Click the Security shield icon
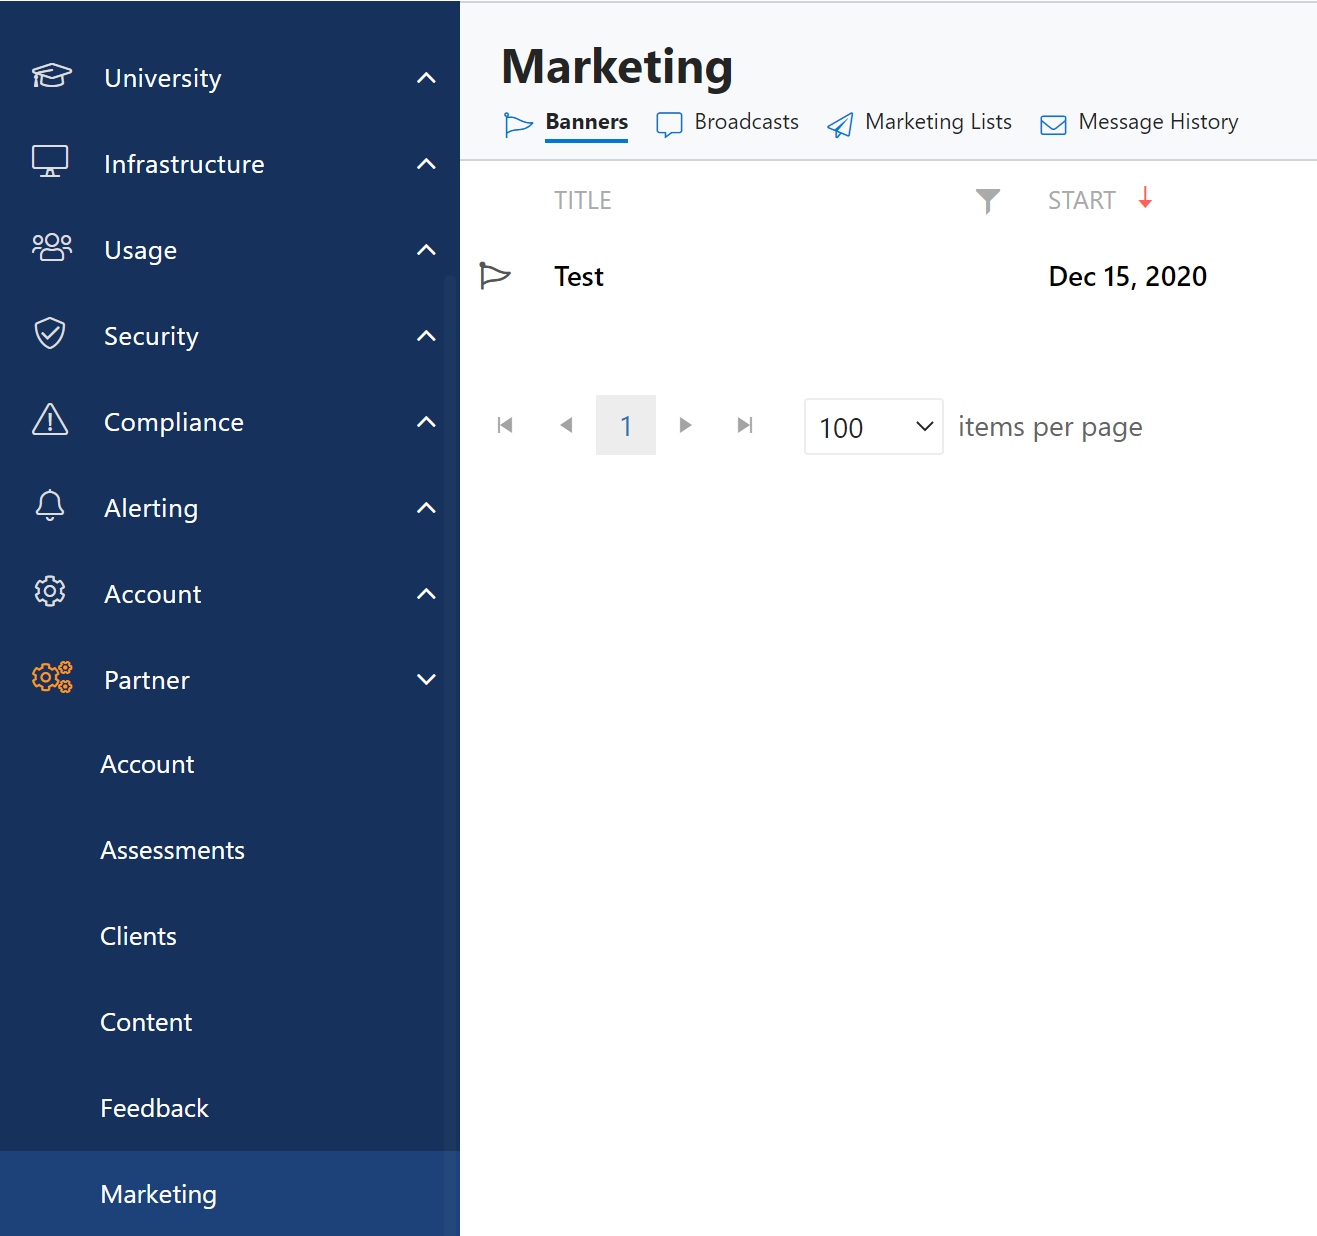 tap(50, 333)
